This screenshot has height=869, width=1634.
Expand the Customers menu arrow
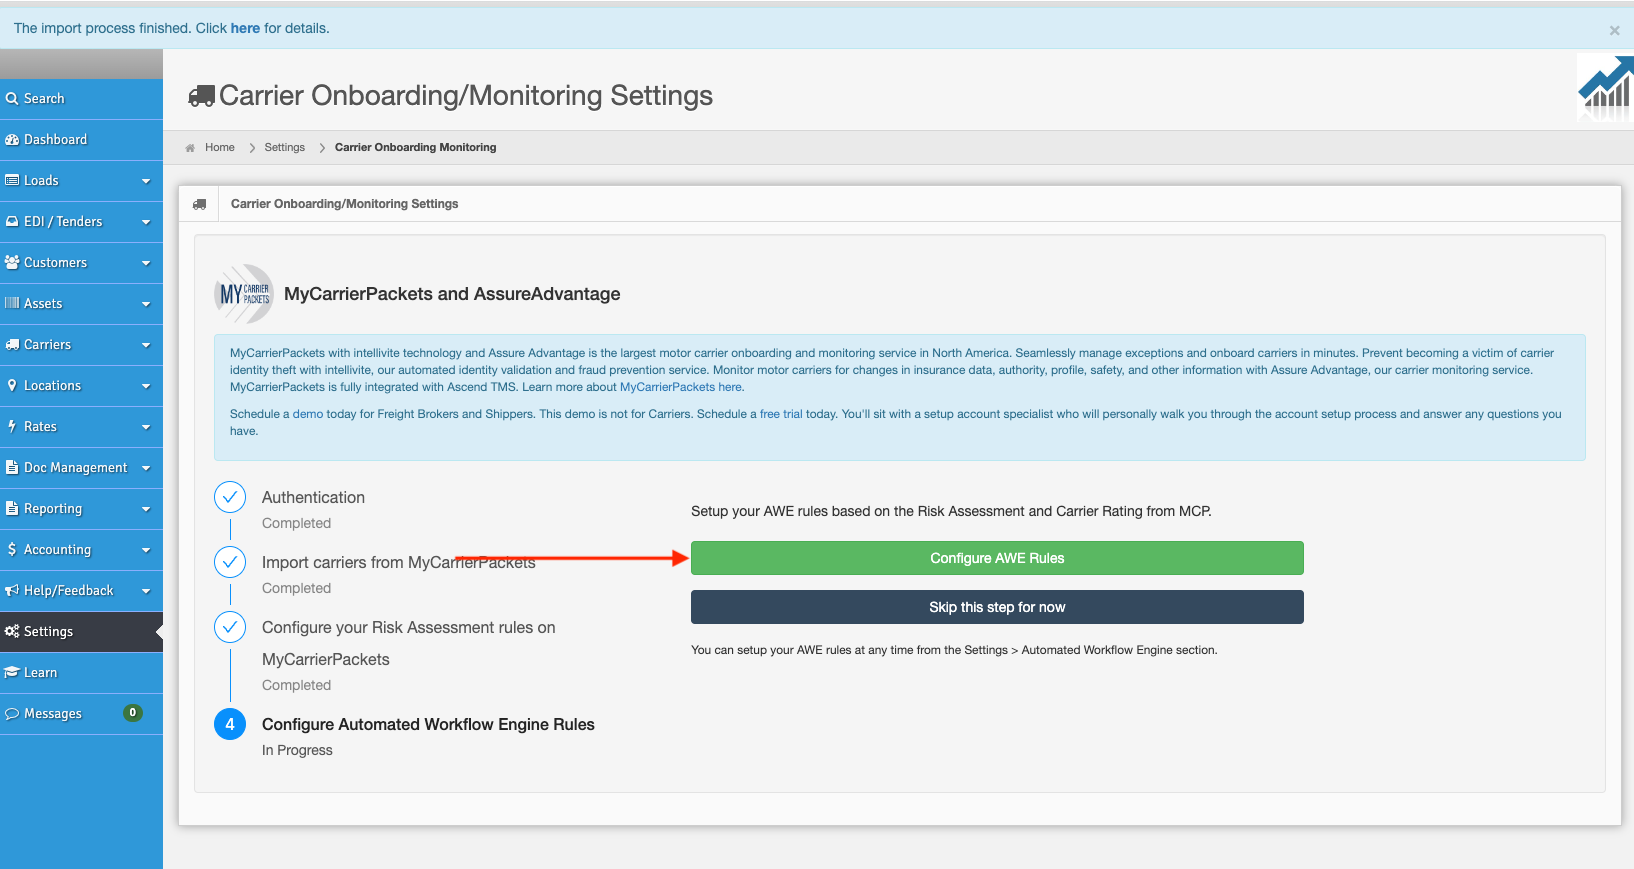click(146, 263)
